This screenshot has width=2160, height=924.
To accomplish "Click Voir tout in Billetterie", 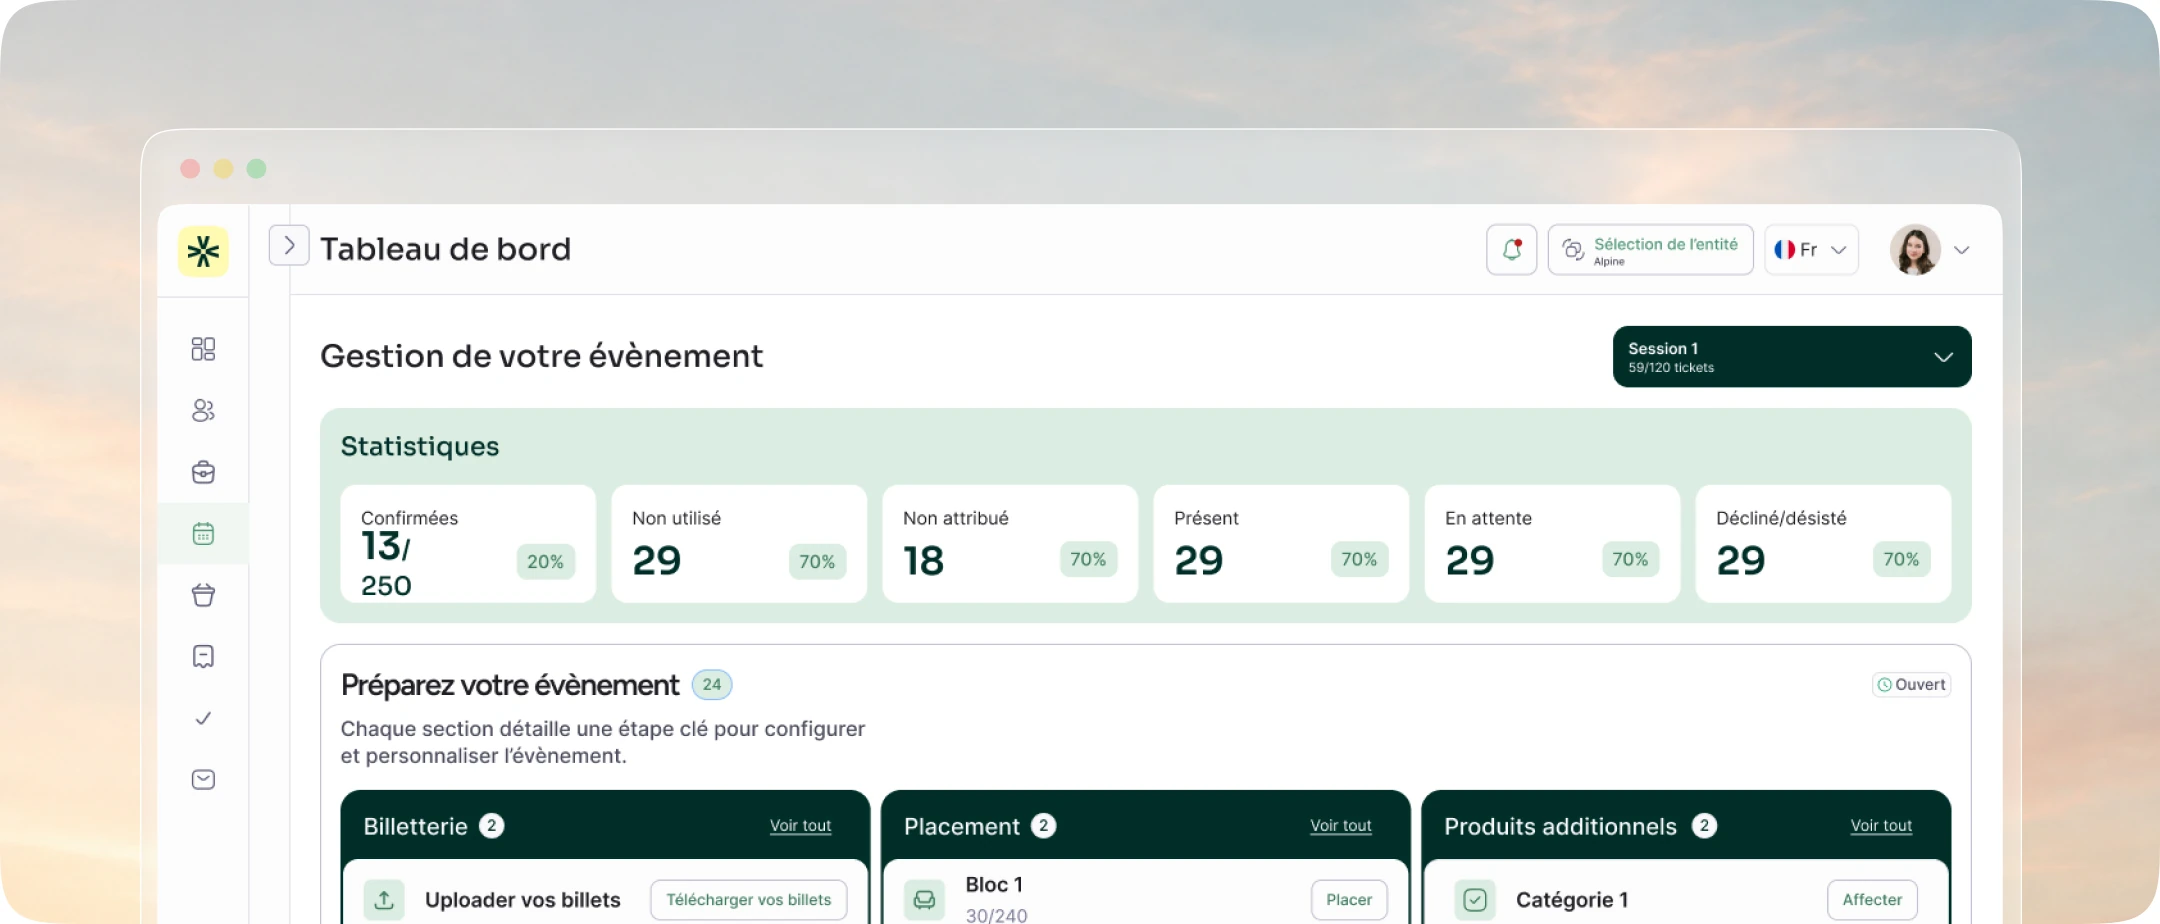I will [800, 826].
